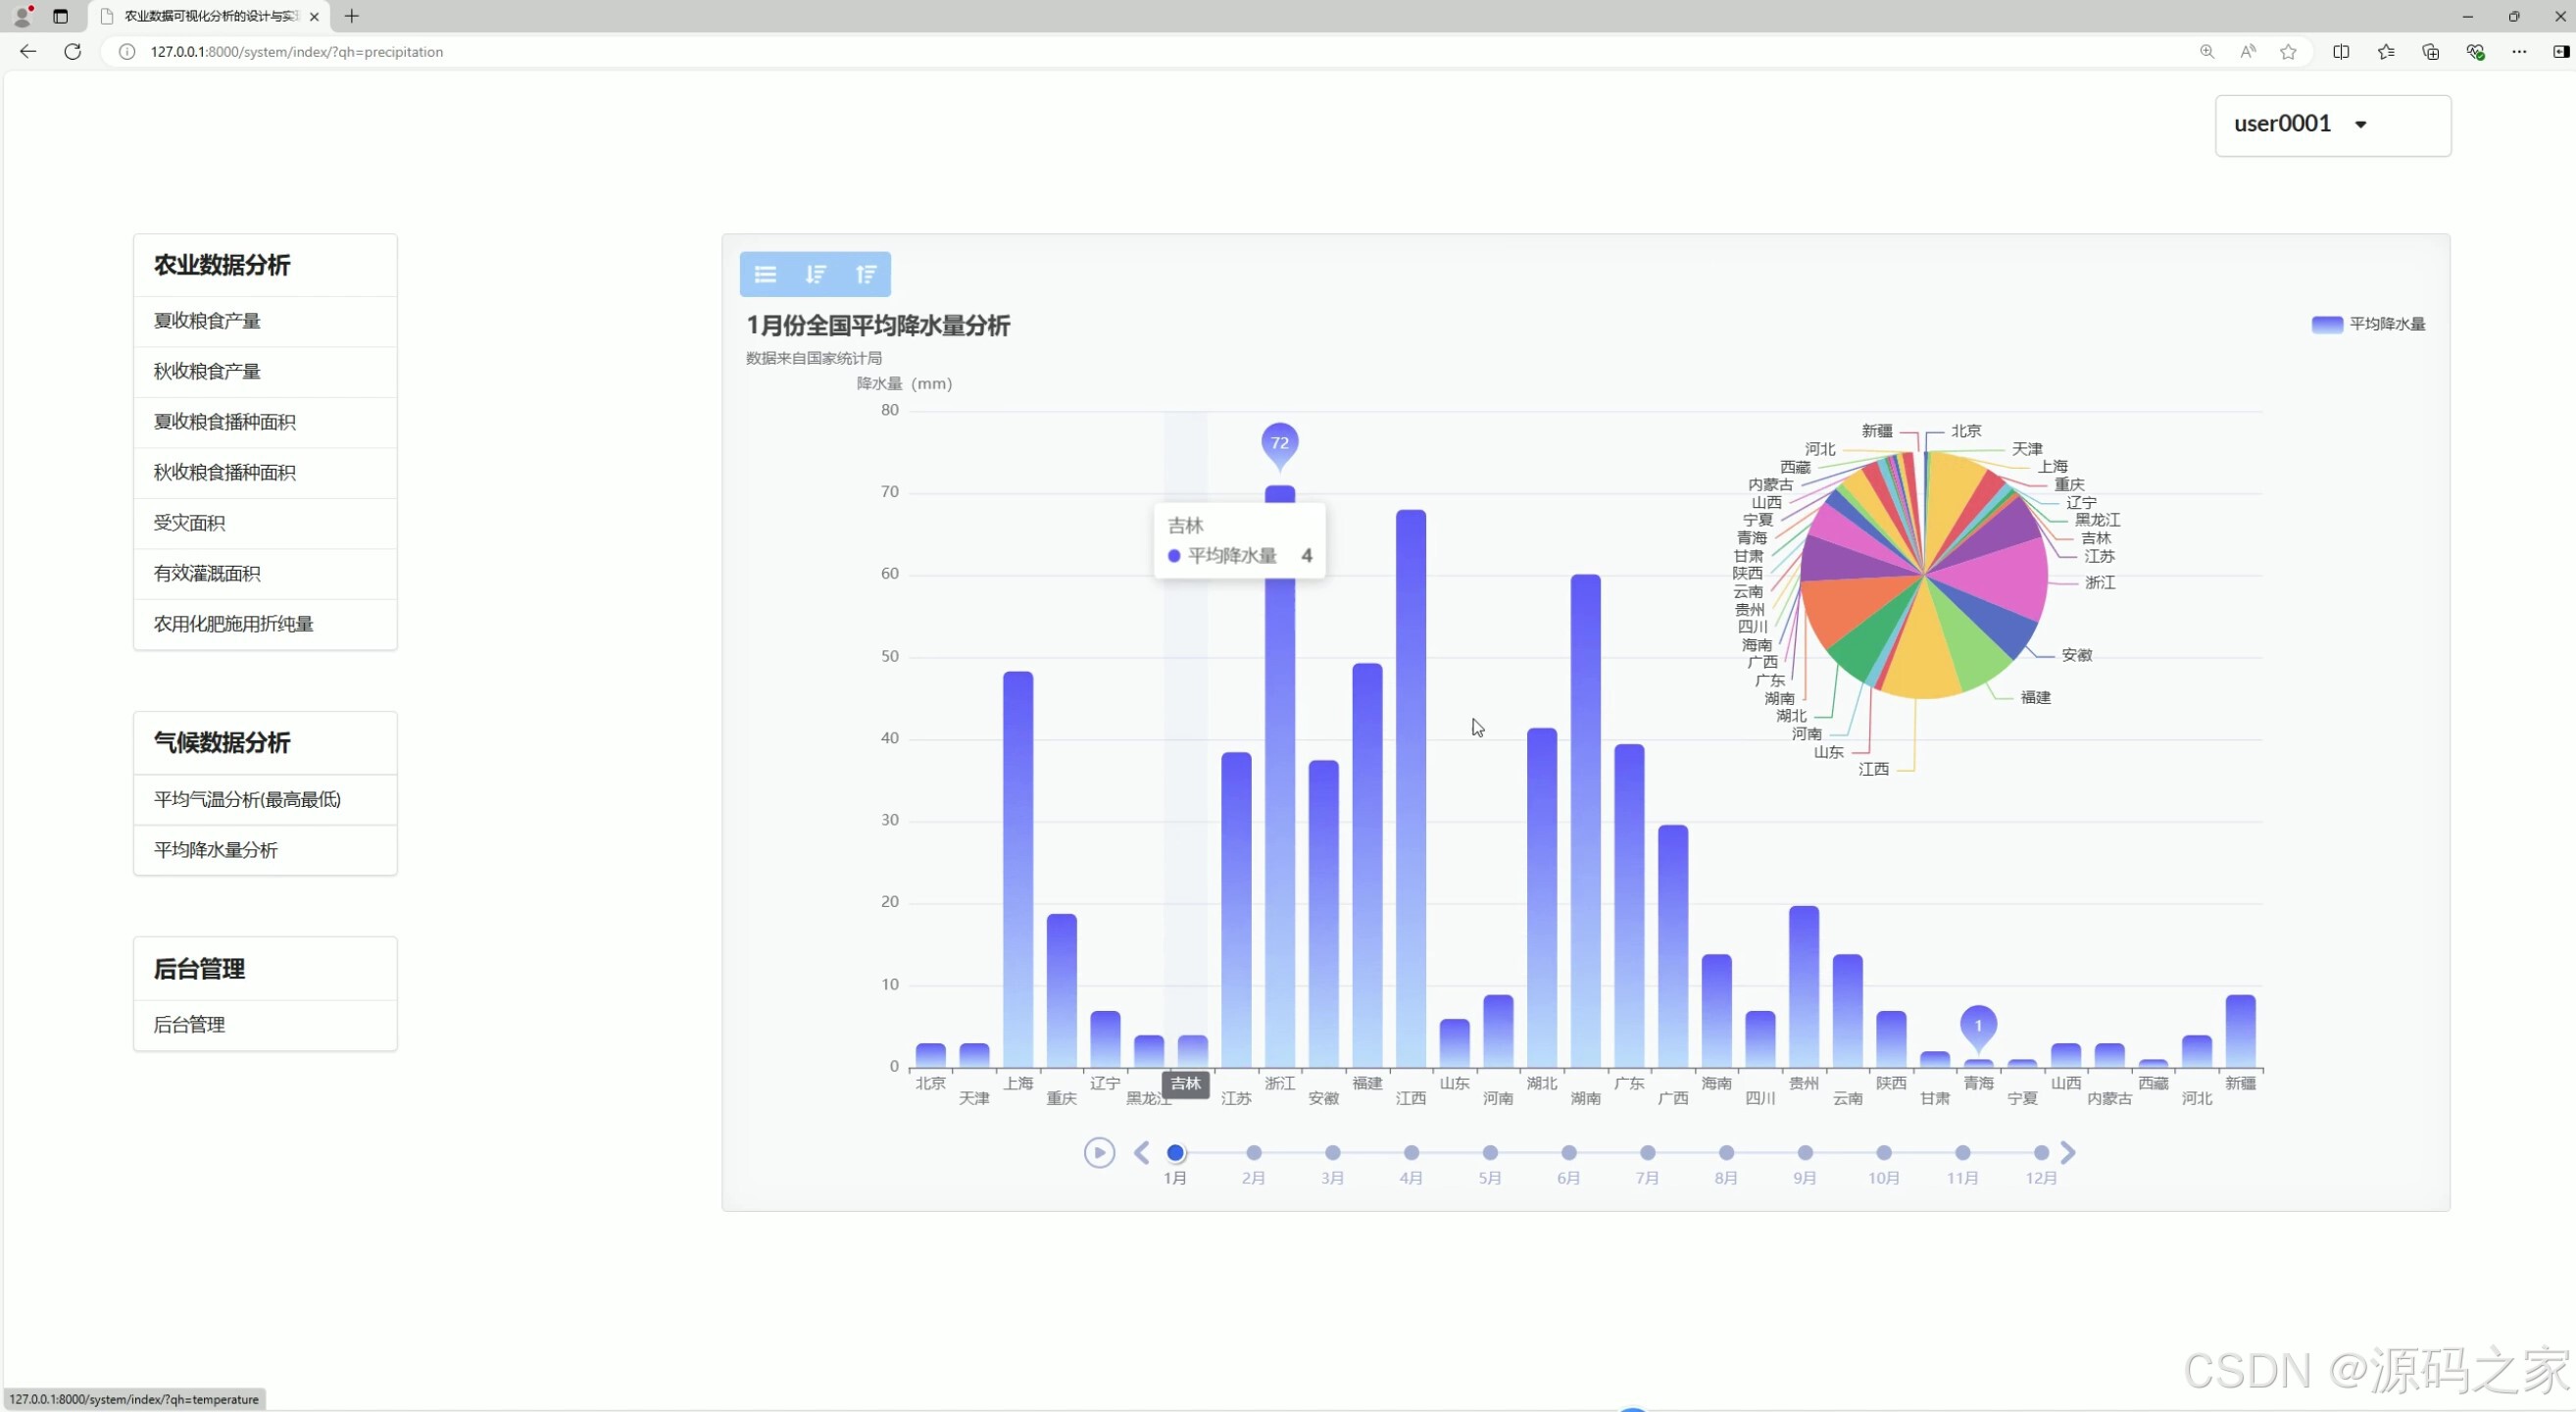Click the descending sort icon
This screenshot has height=1412, width=2576.
click(x=816, y=274)
